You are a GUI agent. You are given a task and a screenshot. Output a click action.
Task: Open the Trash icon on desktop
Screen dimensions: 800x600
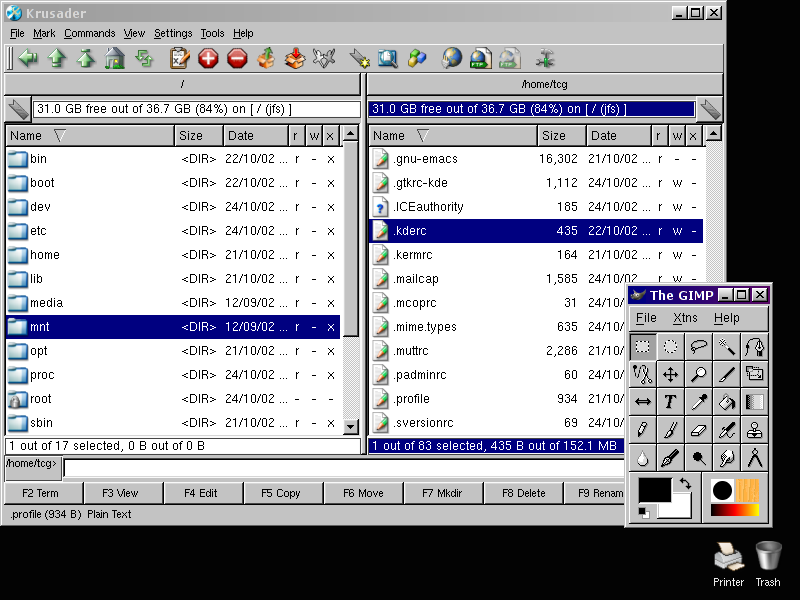click(x=768, y=556)
